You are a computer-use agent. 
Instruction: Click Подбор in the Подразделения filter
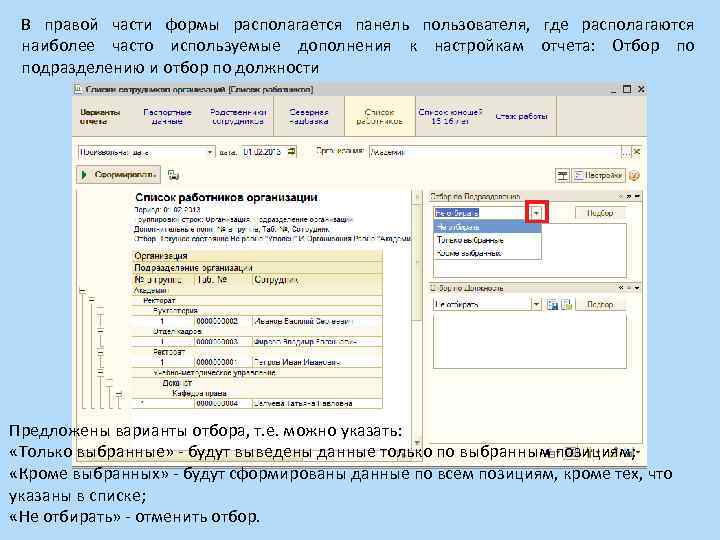click(600, 213)
